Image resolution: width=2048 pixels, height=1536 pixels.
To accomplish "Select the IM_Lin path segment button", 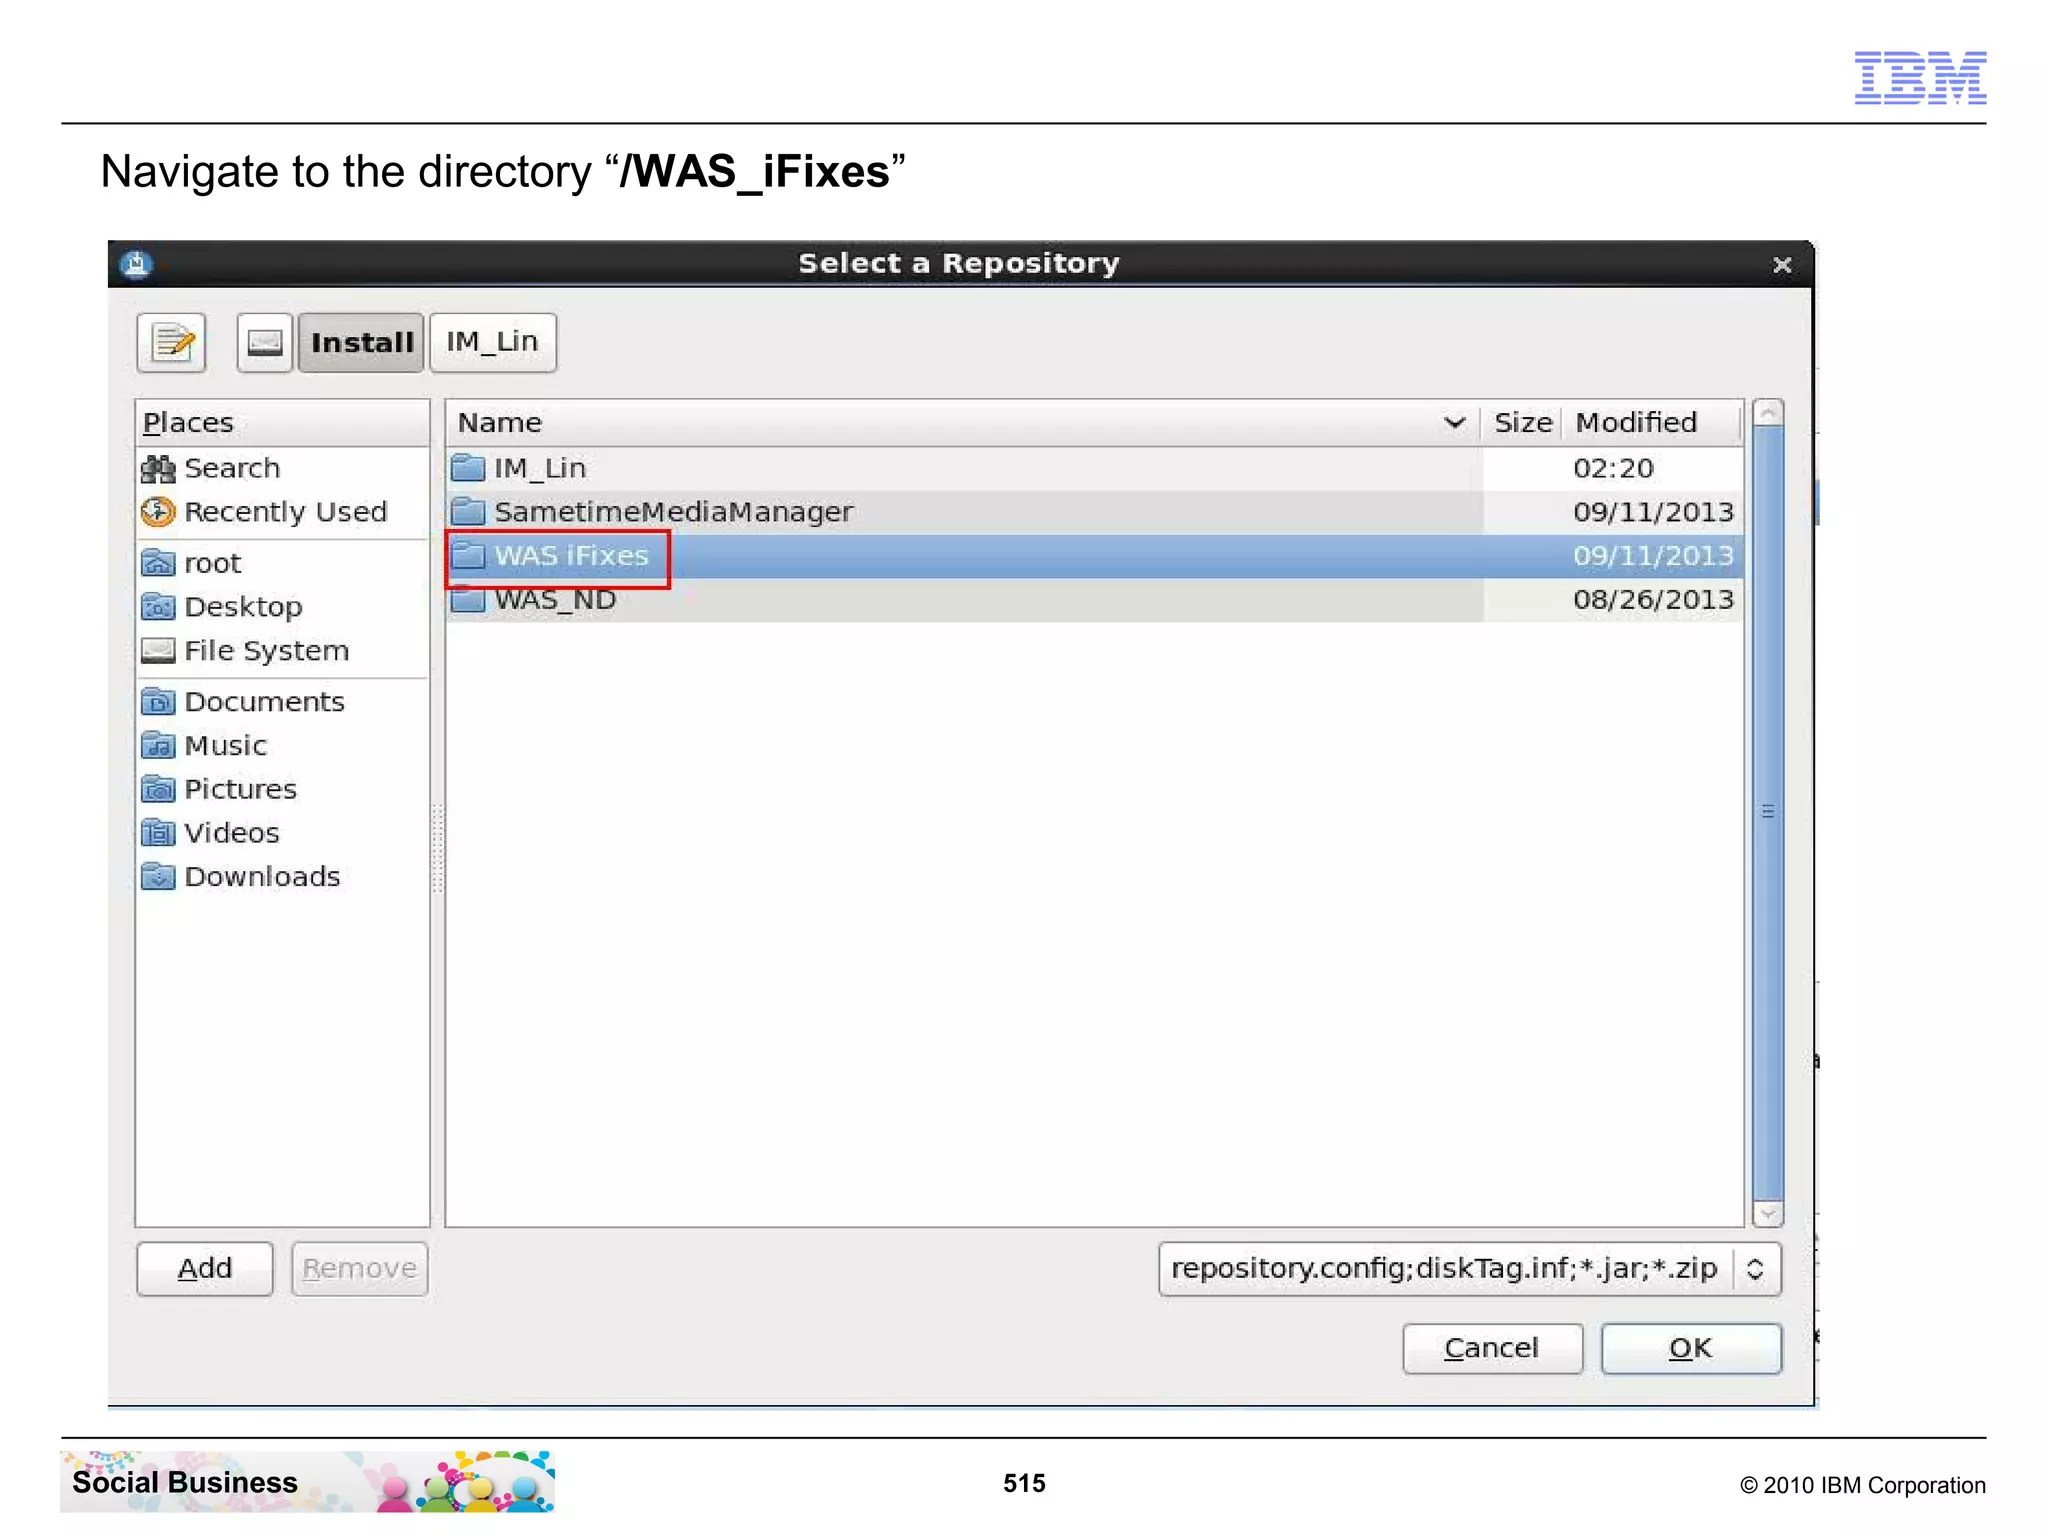I will (x=492, y=343).
